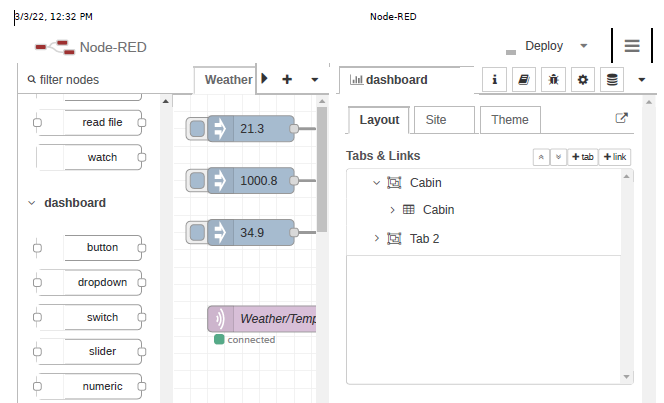Viewport: 664px width, 403px height.
Task: Click the 21.3 node output port
Action: pyautogui.click(x=294, y=129)
